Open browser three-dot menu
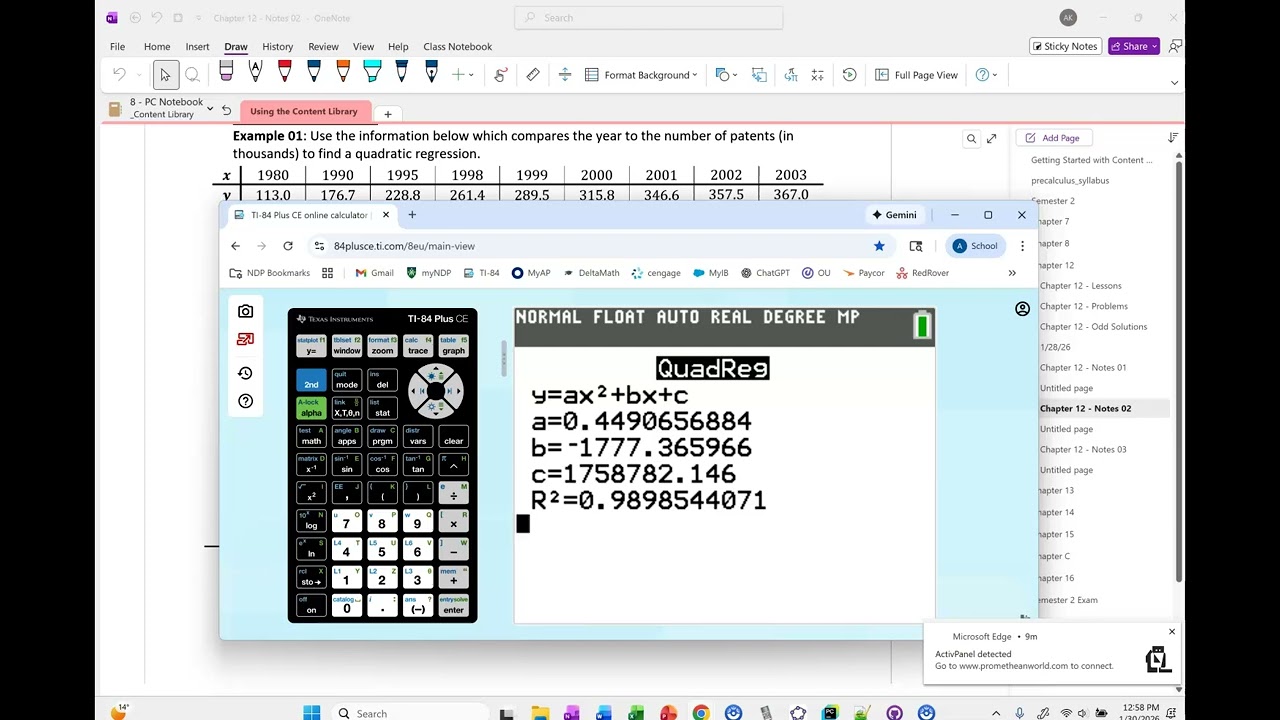 pos(1022,246)
